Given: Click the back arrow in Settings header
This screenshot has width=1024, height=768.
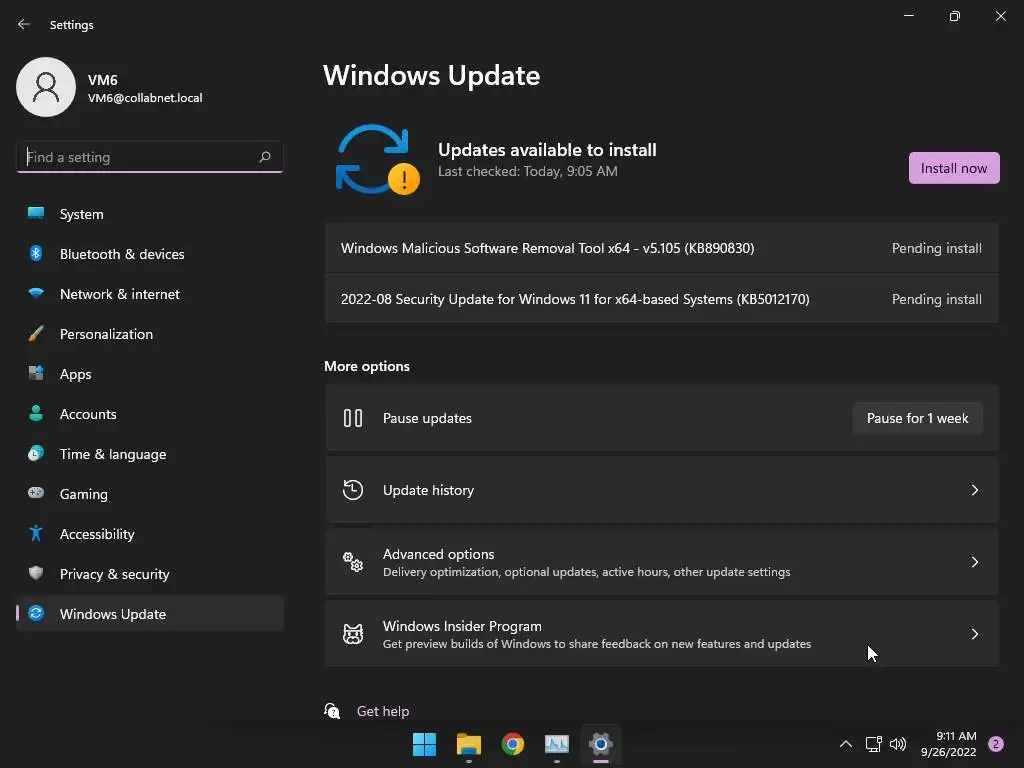Looking at the screenshot, I should click(24, 24).
